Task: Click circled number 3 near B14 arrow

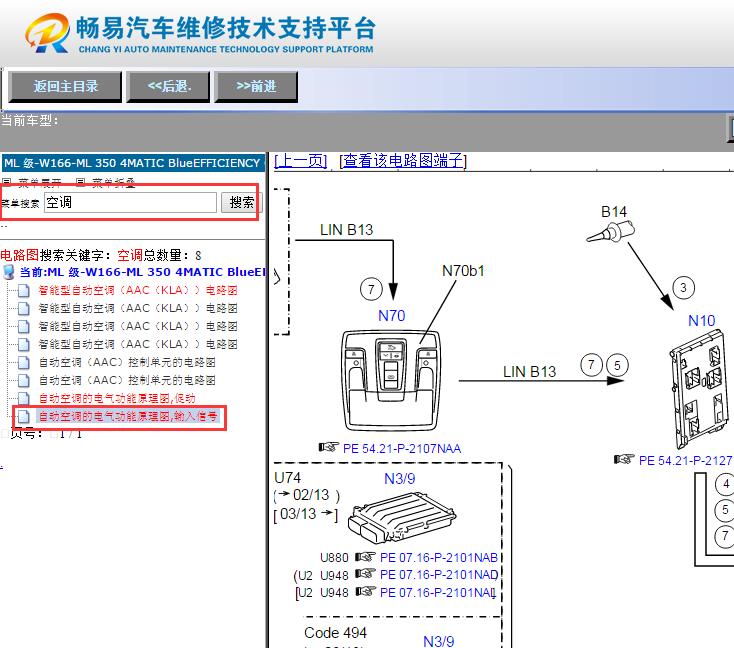Action: [x=683, y=287]
